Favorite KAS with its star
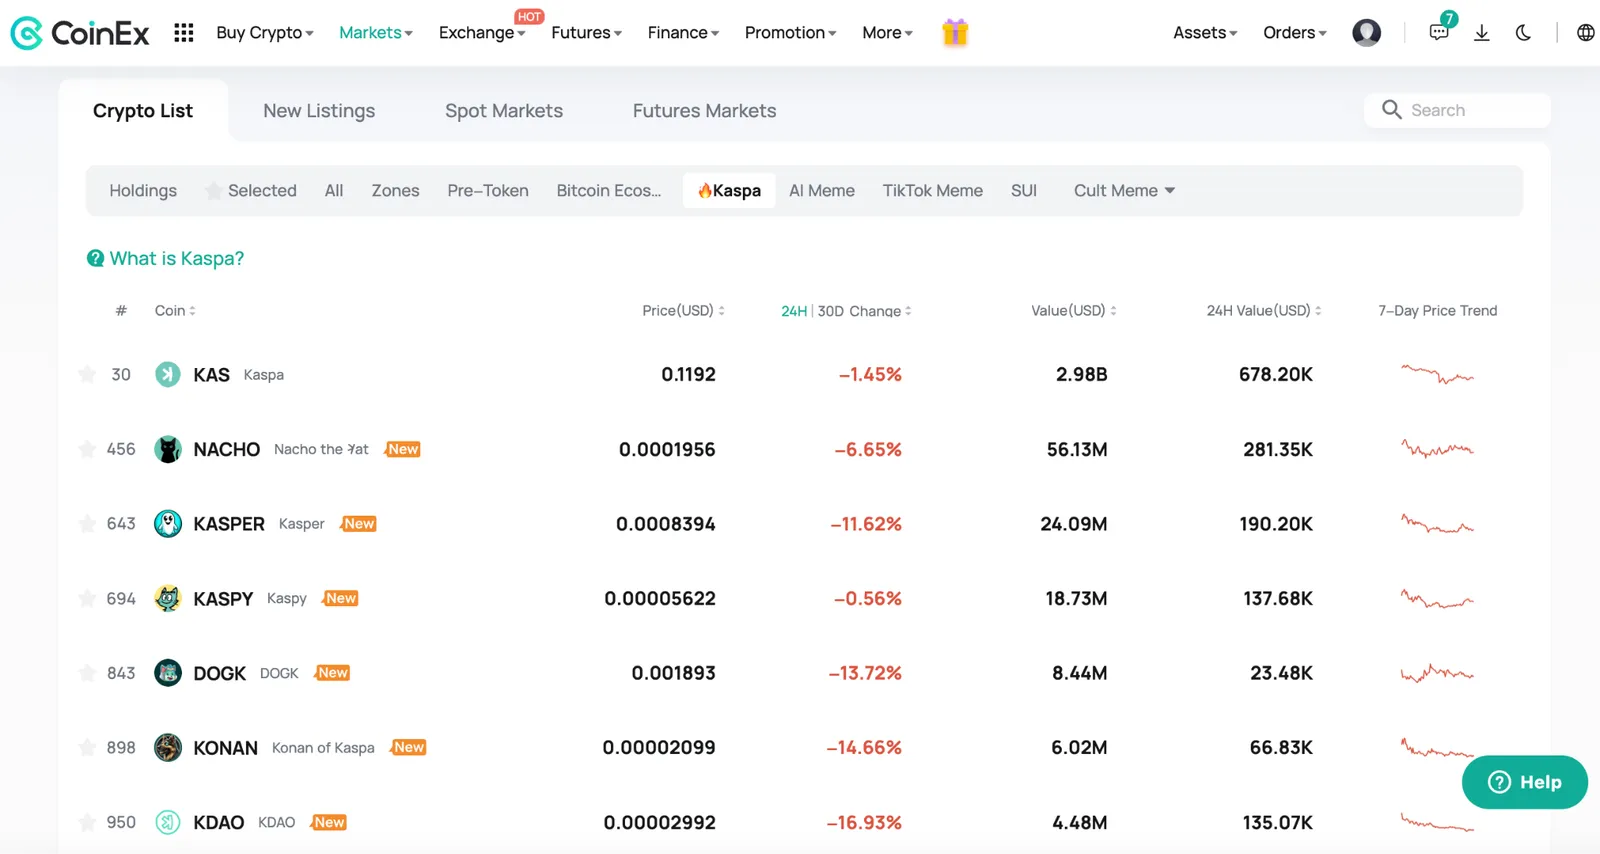Viewport: 1600px width, 854px height. coord(87,374)
